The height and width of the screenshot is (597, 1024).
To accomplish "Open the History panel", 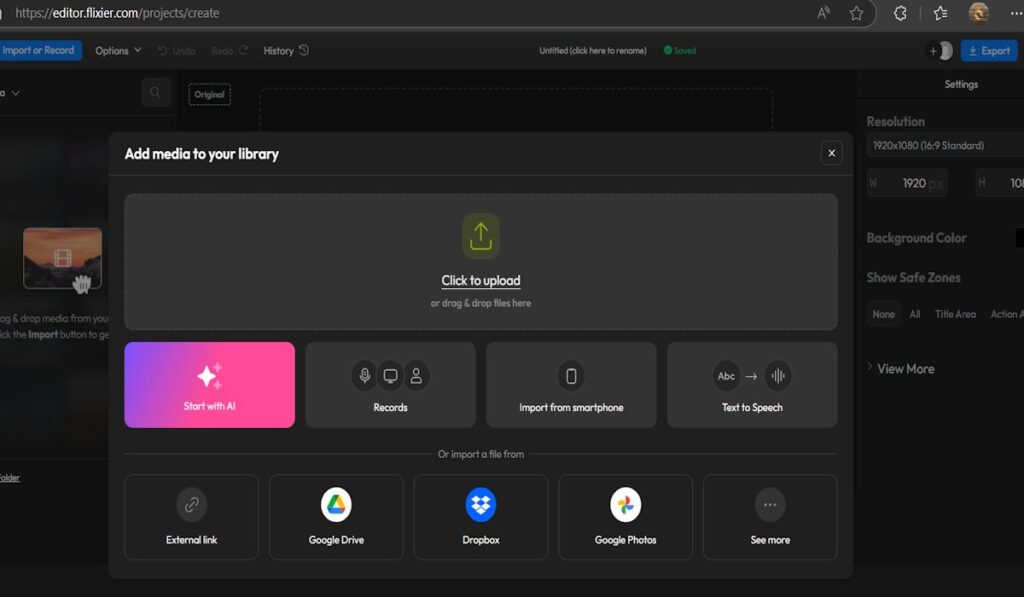I will (285, 51).
